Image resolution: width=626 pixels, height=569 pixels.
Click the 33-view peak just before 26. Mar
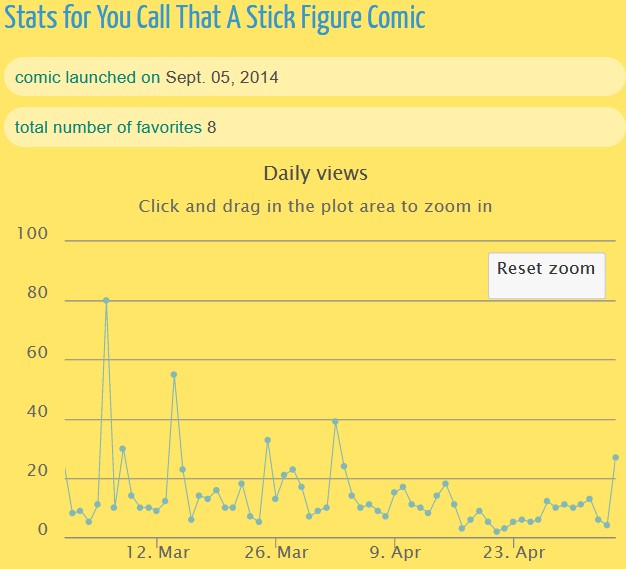pyautogui.click(x=267, y=439)
